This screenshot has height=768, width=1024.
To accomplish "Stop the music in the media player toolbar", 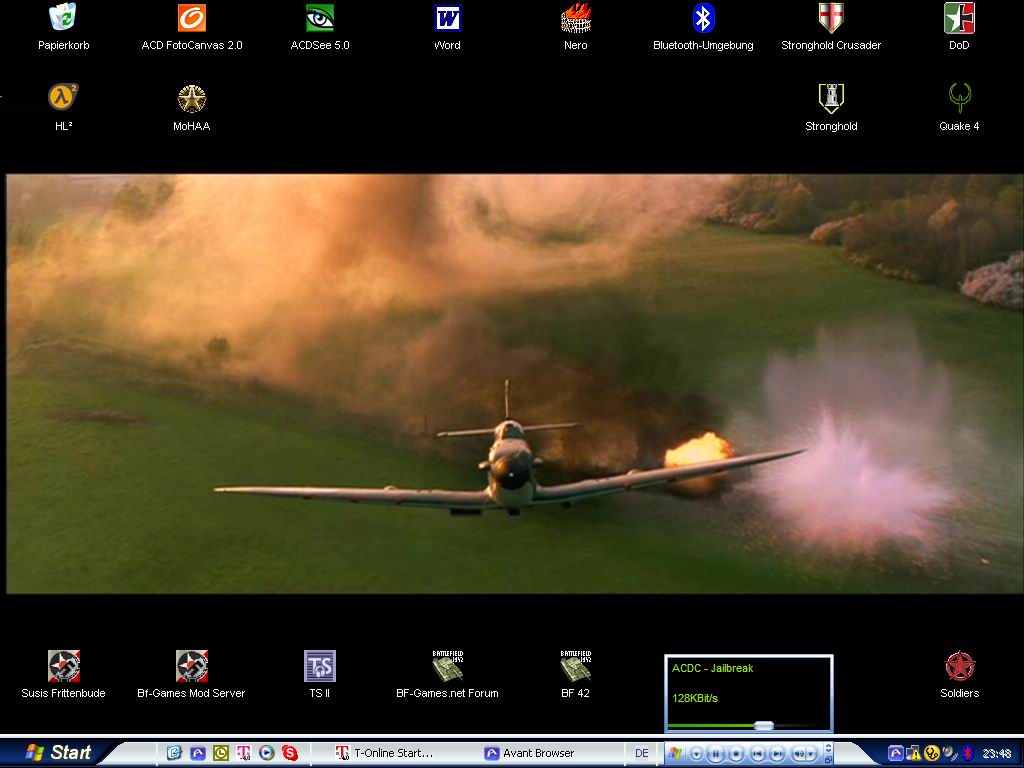I will point(736,753).
